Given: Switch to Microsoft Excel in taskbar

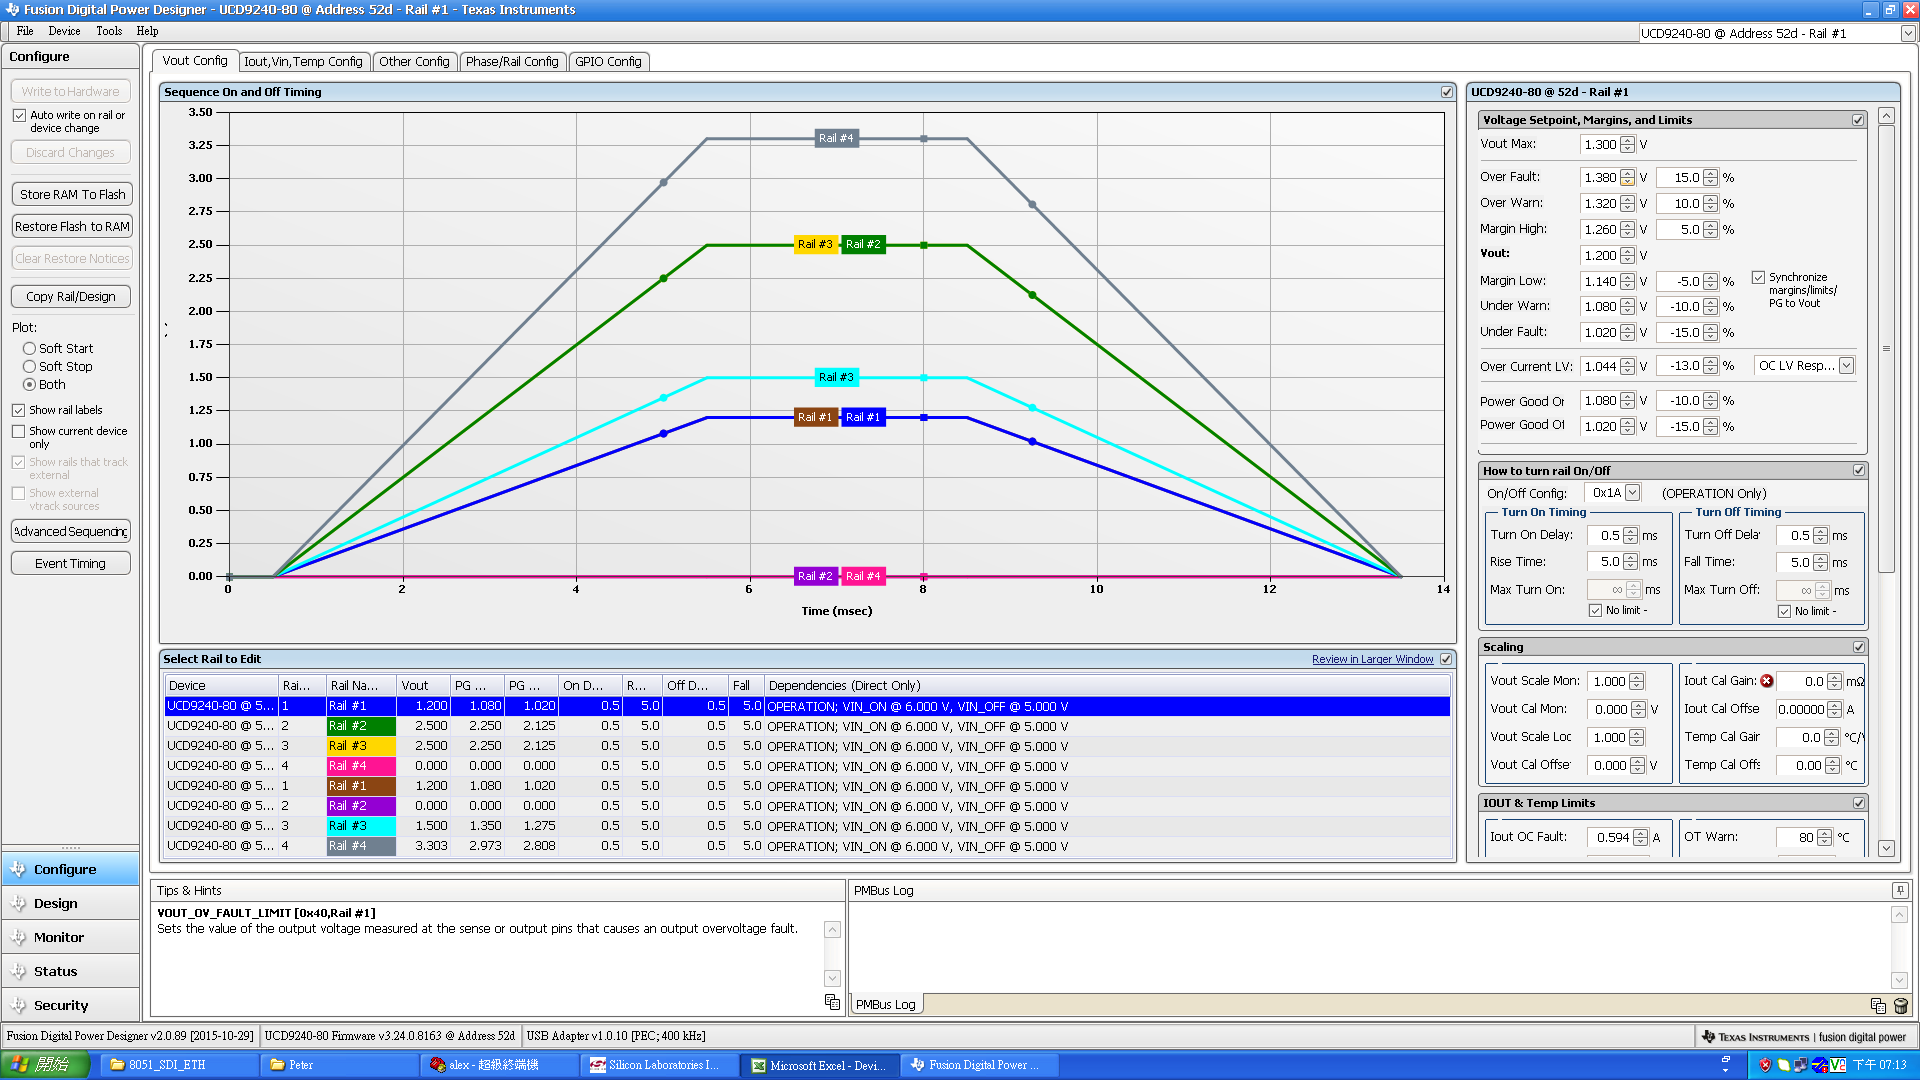Looking at the screenshot, I should [818, 1065].
